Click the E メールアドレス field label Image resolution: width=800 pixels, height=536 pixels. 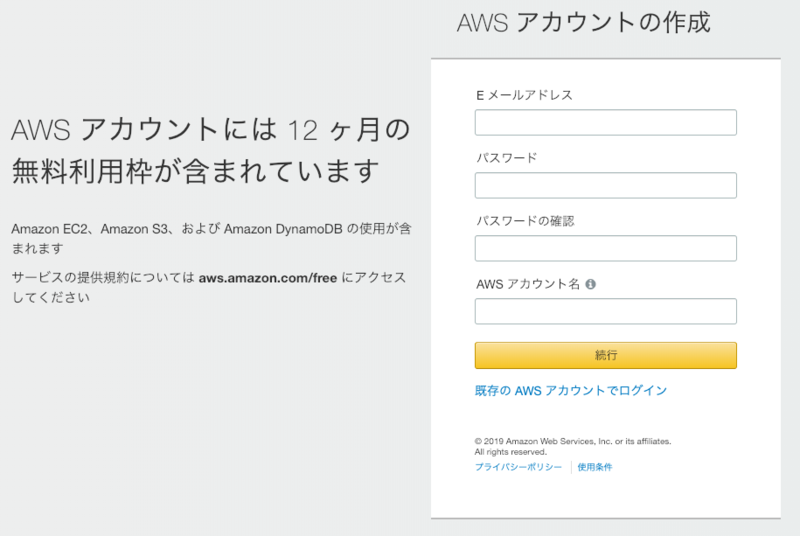point(524,95)
